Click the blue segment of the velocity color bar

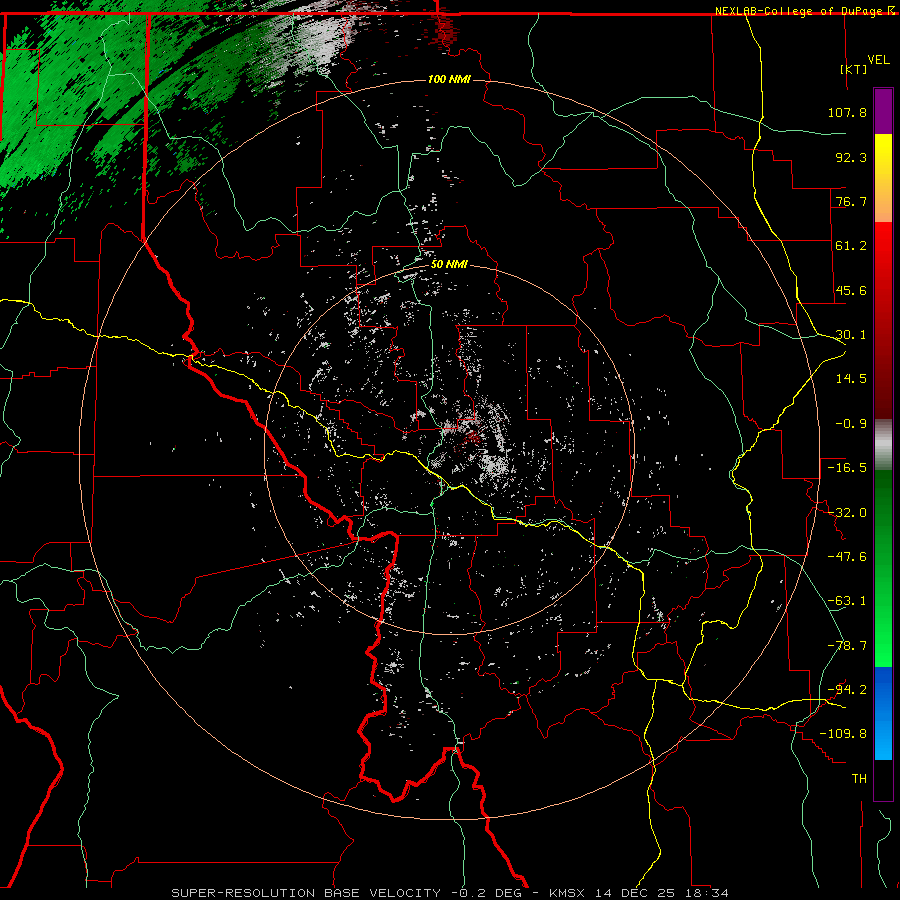coord(883,713)
